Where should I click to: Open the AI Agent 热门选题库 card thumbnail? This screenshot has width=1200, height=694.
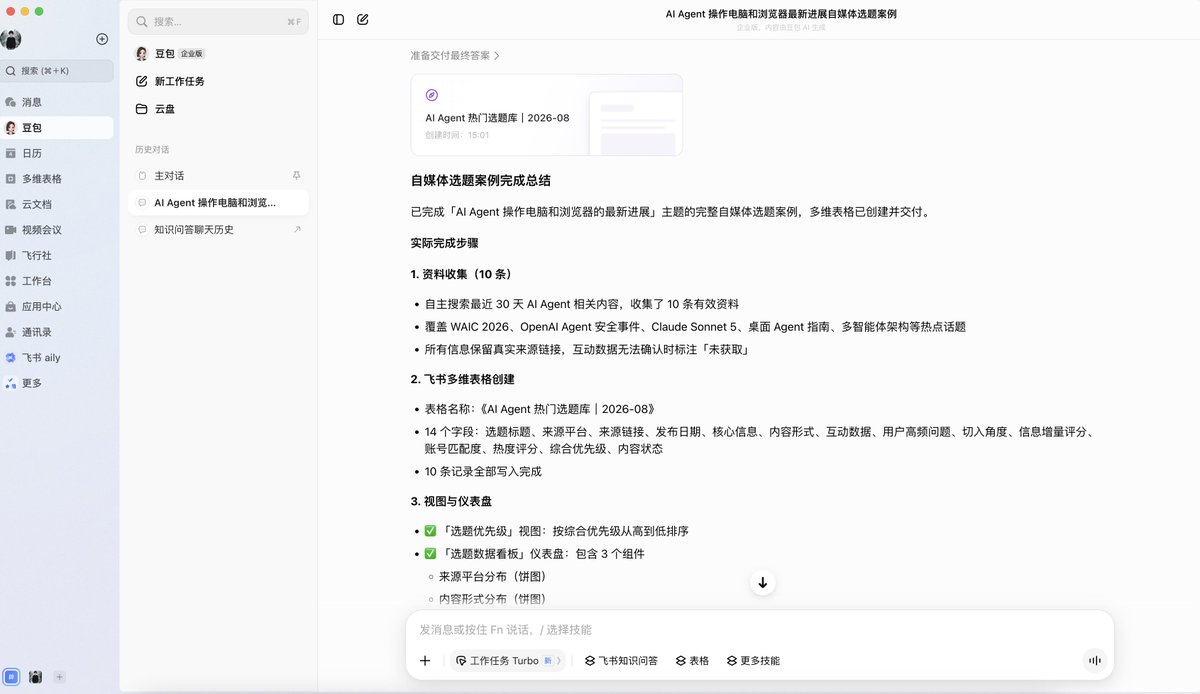(634, 123)
